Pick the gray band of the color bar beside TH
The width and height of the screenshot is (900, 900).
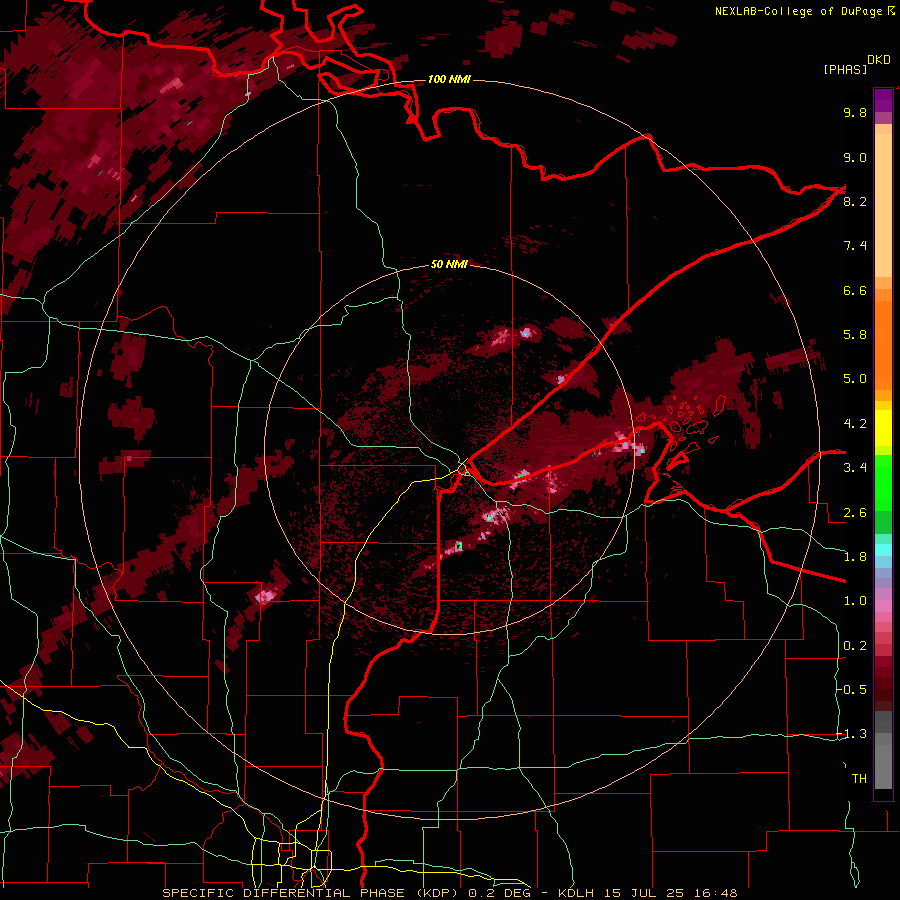(883, 769)
